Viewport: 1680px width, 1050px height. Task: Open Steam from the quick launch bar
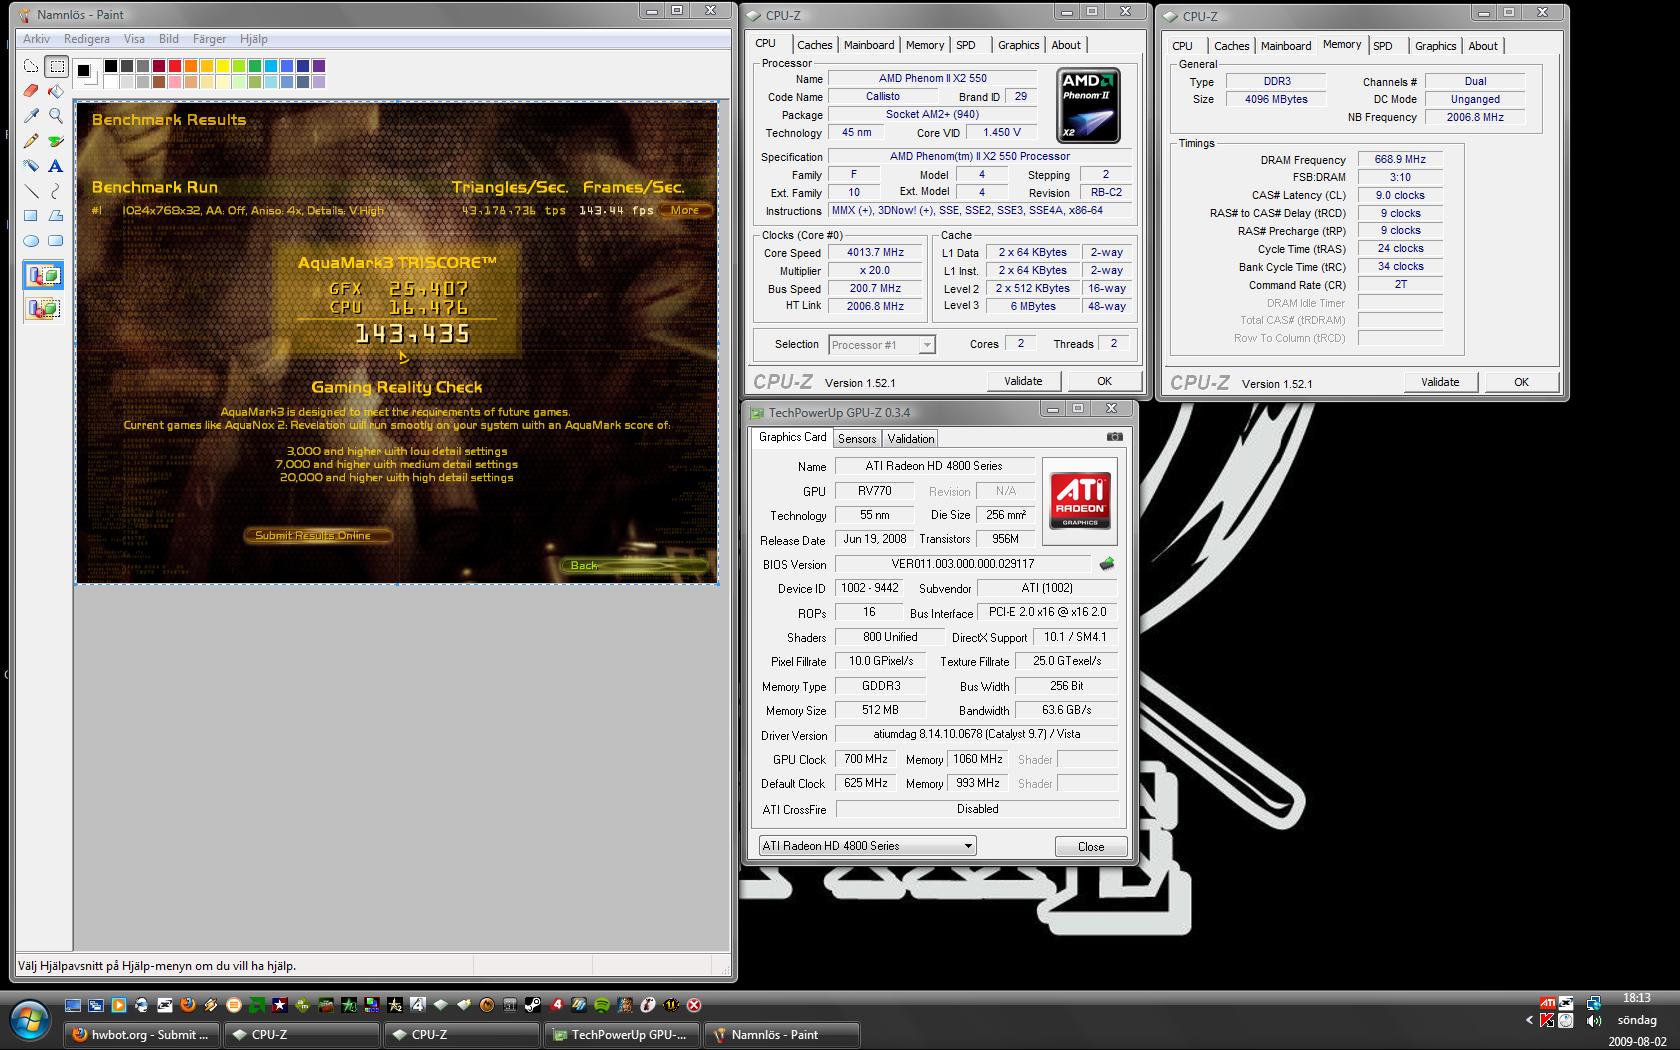pyautogui.click(x=533, y=1005)
